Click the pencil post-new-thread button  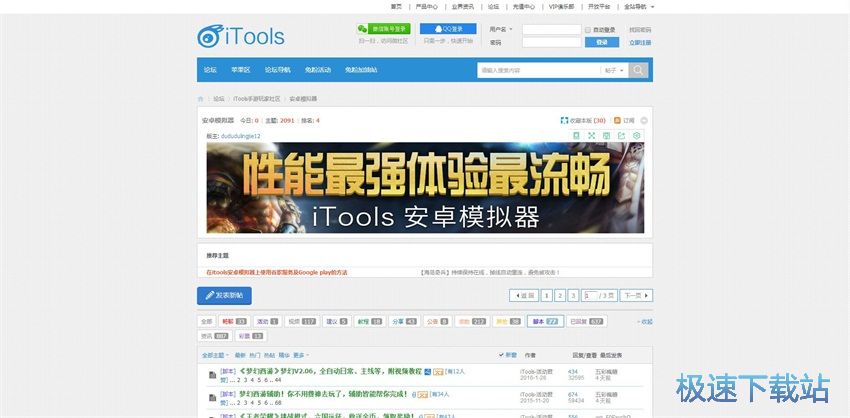(224, 295)
